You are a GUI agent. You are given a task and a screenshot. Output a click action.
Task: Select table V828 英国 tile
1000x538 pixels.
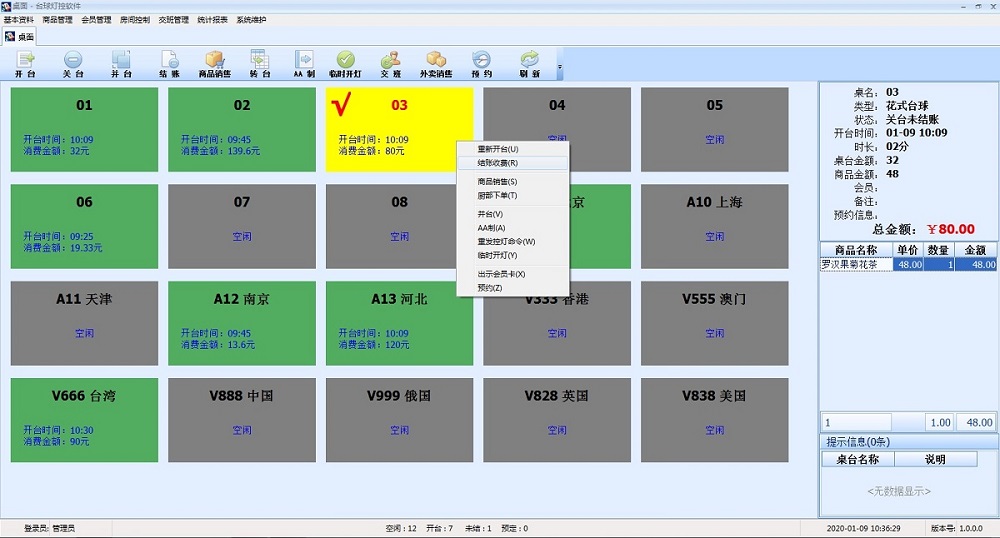point(557,420)
